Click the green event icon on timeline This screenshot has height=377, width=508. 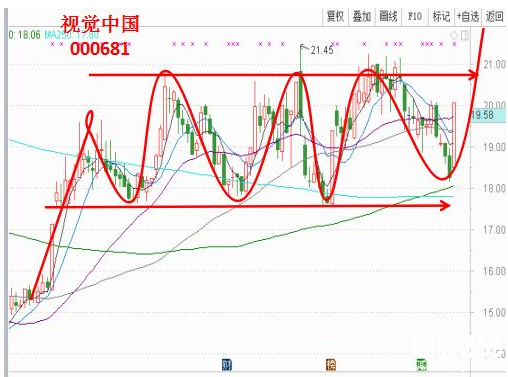coord(421,365)
